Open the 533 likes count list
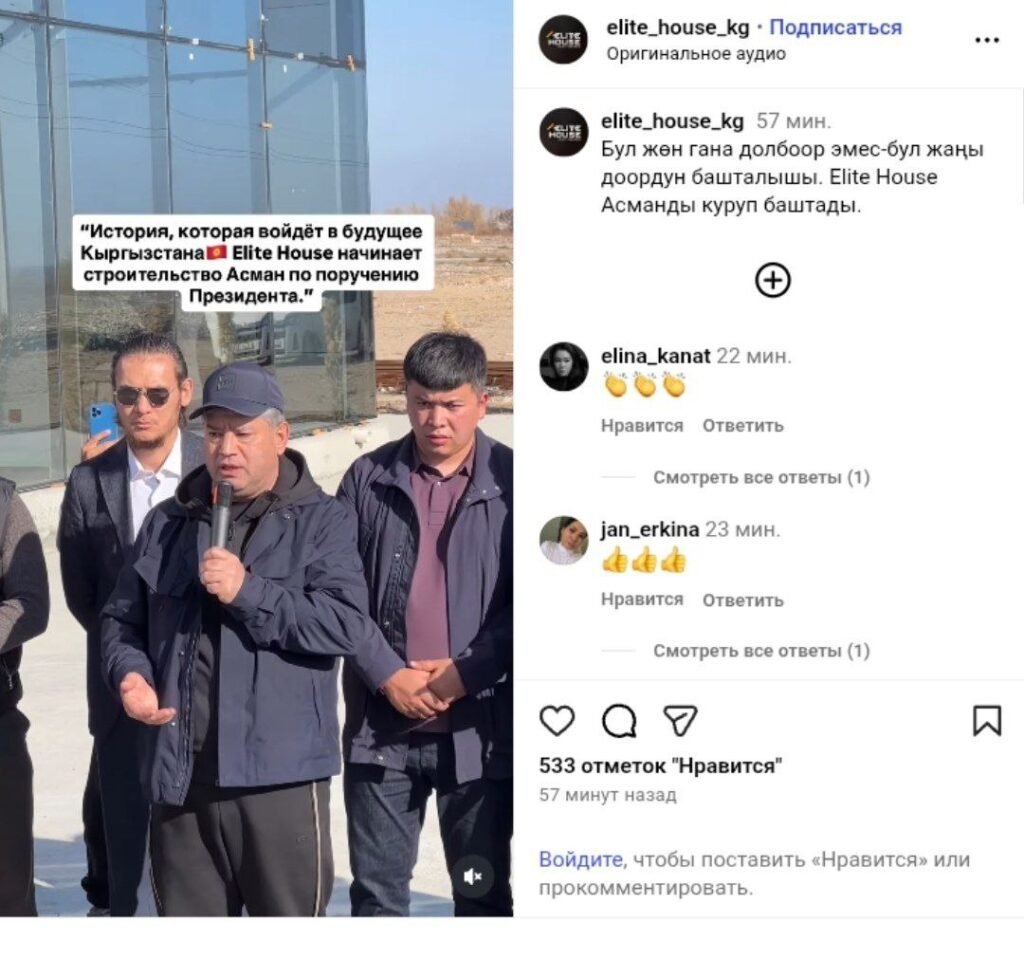 click(x=660, y=766)
